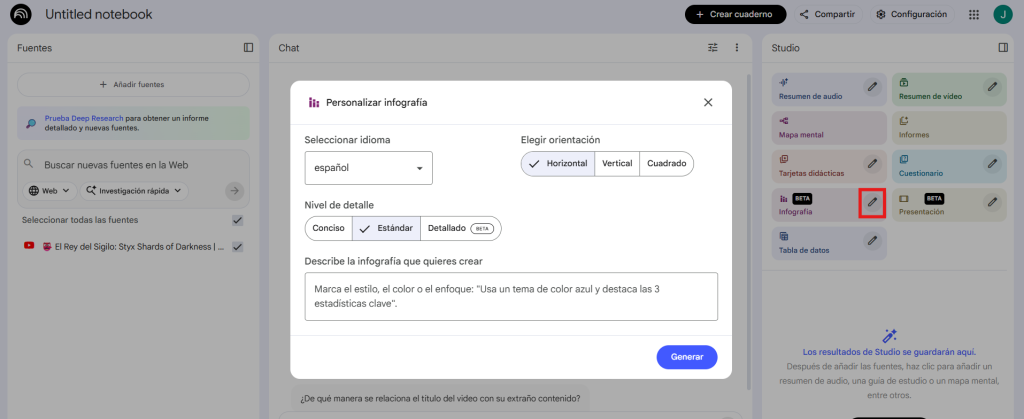The height and width of the screenshot is (419, 1024).
Task: Click the Generar button
Action: [x=687, y=357]
